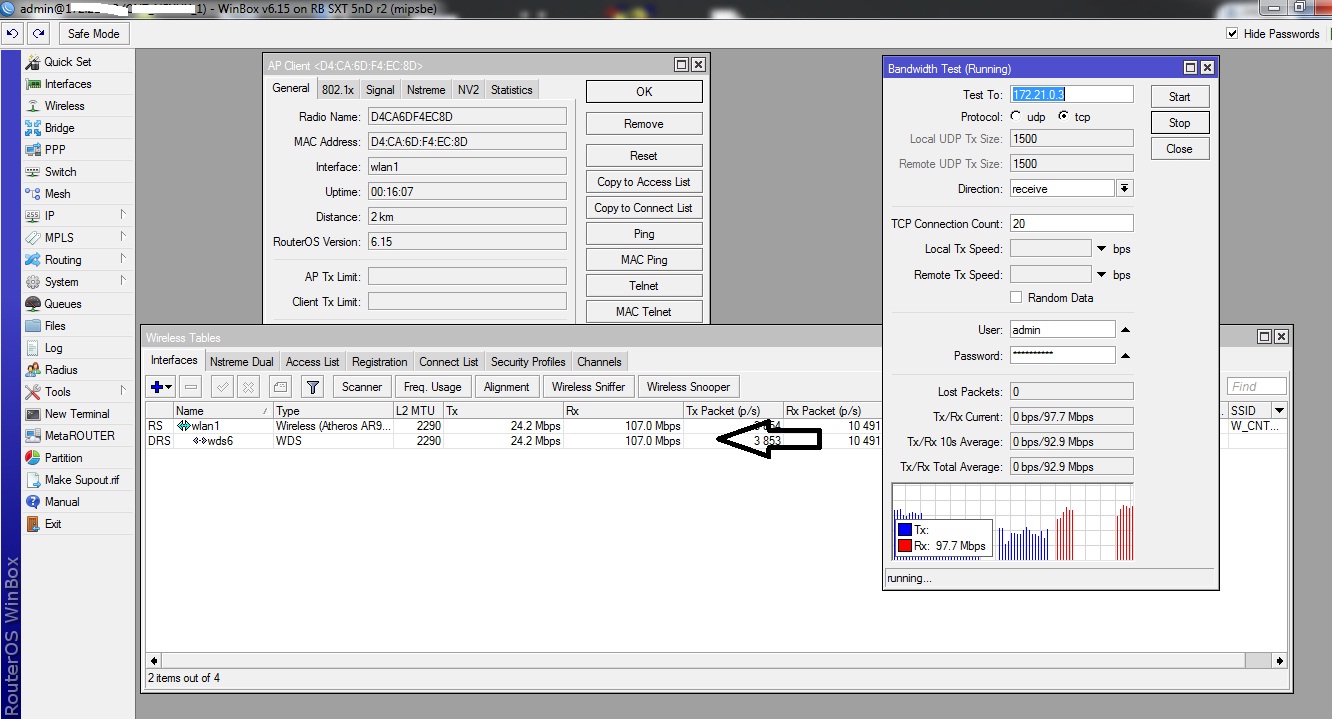Screen dimensions: 1332x719
Task: Click the Find search box
Action: [1257, 387]
